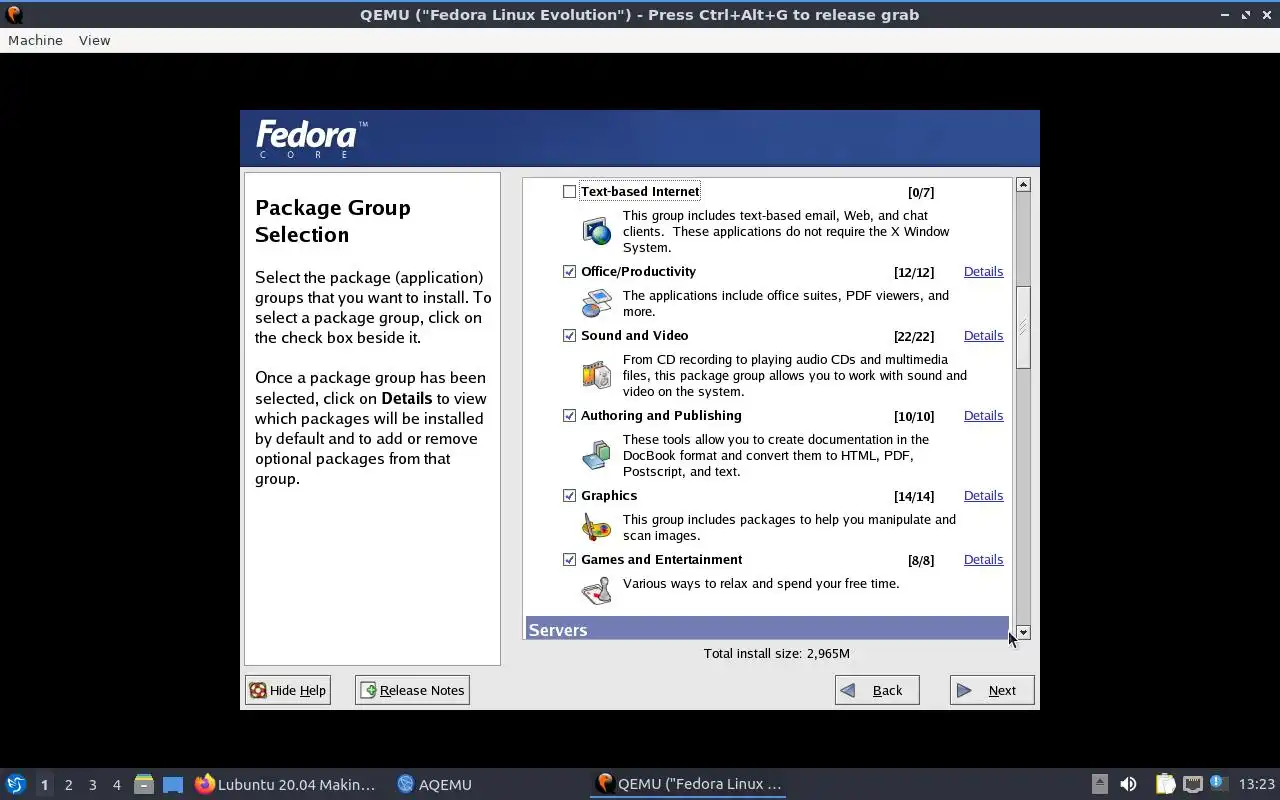The width and height of the screenshot is (1280, 800).
Task: Switch to workspace 4
Action: point(116,785)
